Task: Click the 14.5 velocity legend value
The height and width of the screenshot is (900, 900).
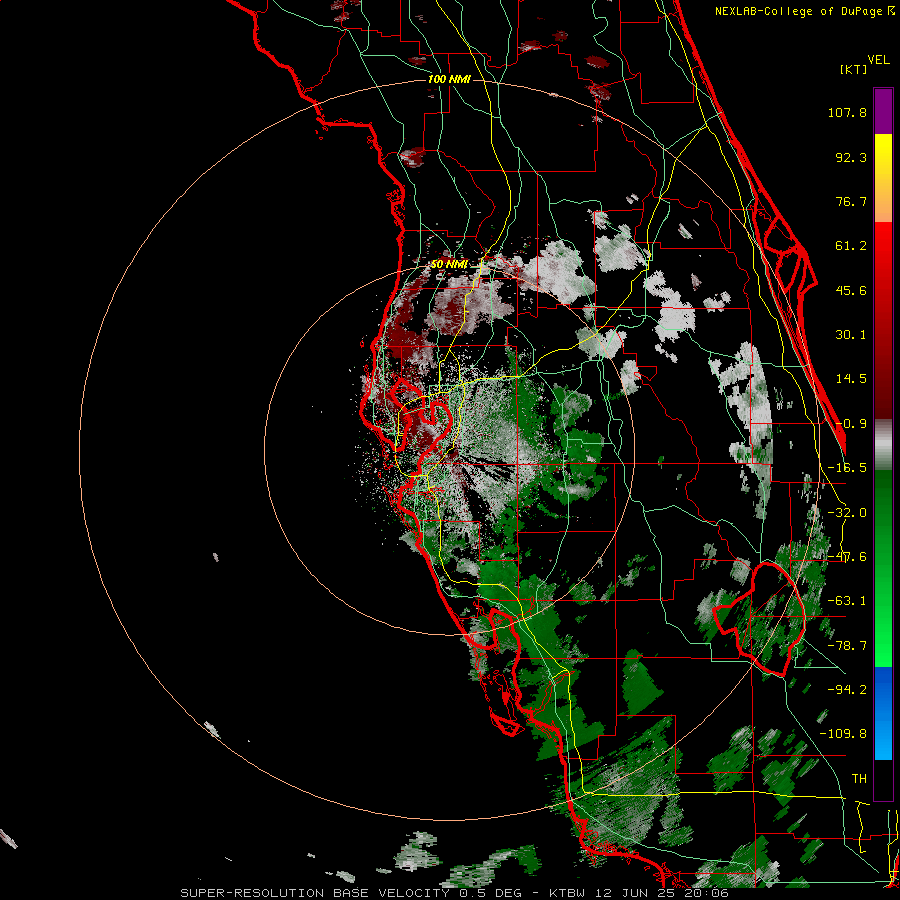Action: click(851, 379)
